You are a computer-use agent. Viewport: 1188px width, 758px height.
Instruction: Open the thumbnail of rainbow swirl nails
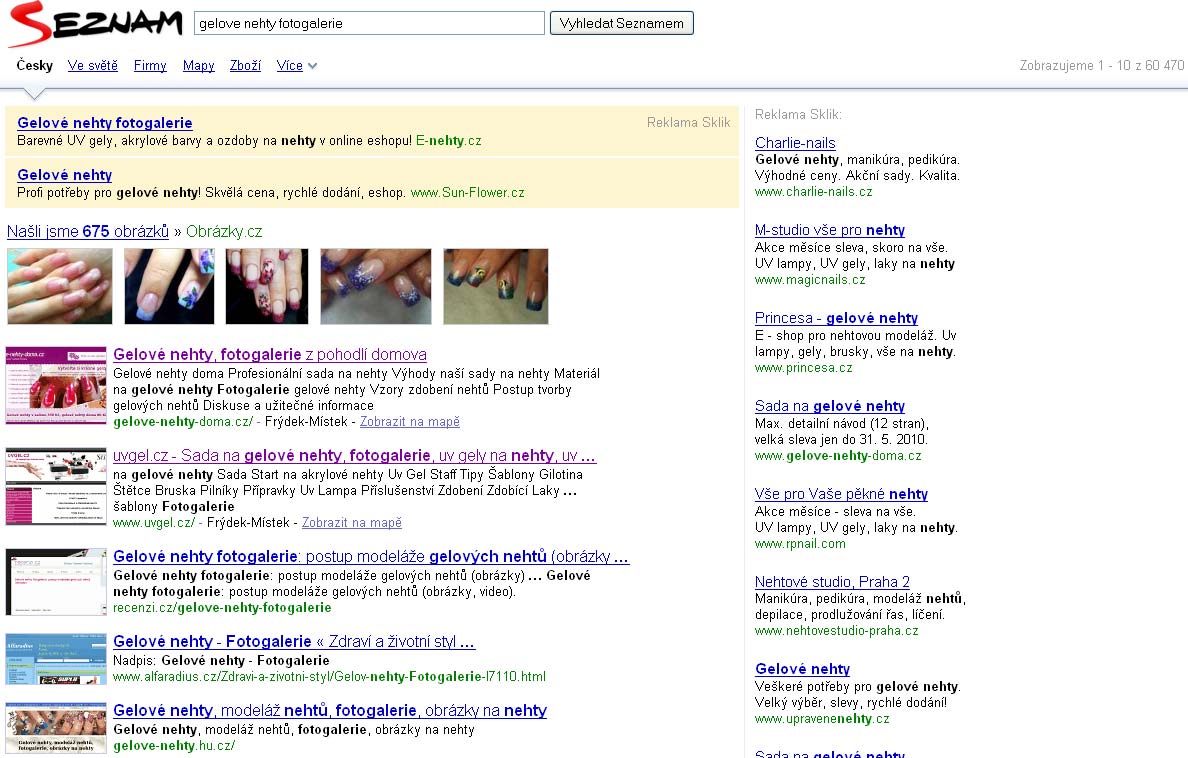tap(496, 287)
